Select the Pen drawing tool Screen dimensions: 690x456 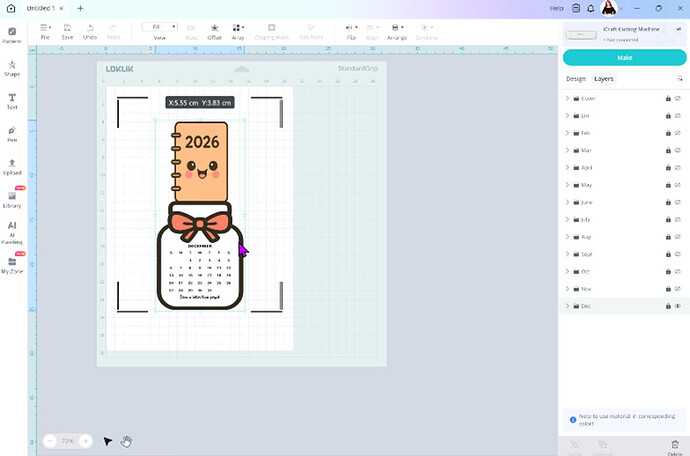12,133
